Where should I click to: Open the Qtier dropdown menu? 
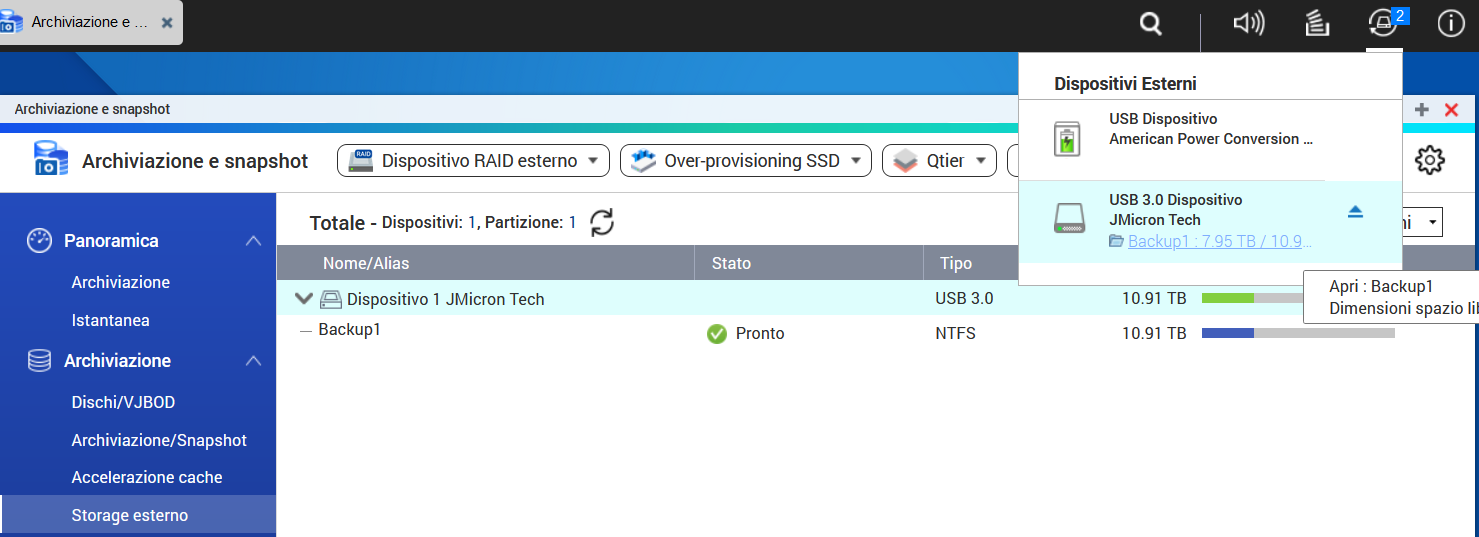tap(939, 160)
